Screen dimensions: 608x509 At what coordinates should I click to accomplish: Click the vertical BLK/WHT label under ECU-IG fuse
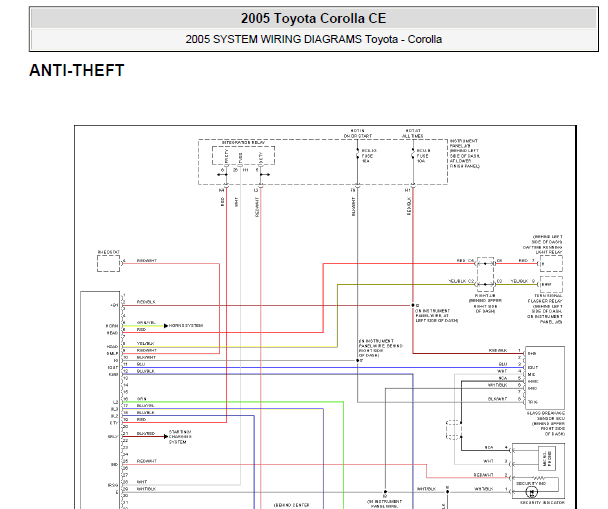[x=353, y=207]
